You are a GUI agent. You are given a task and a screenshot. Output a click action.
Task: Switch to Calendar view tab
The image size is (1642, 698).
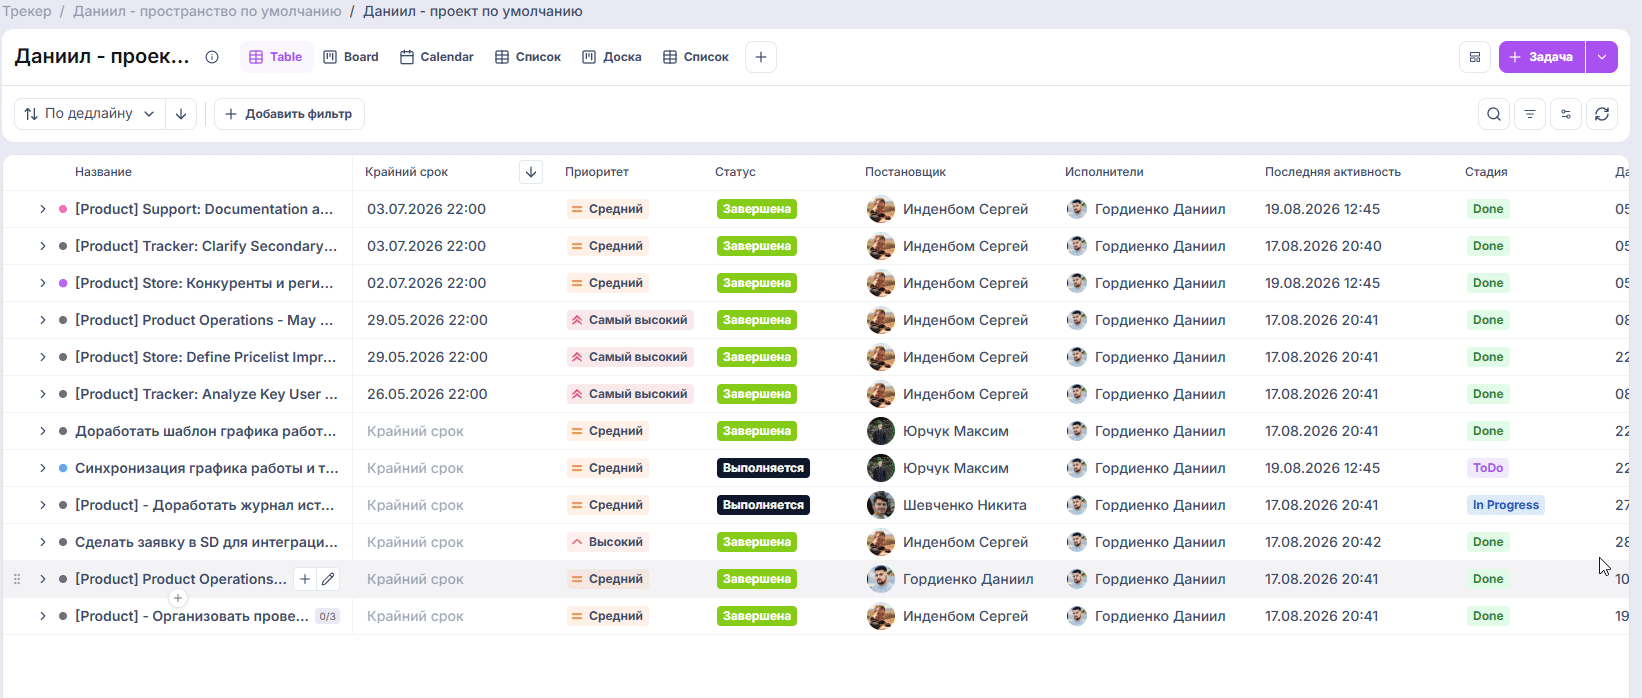[x=437, y=57]
